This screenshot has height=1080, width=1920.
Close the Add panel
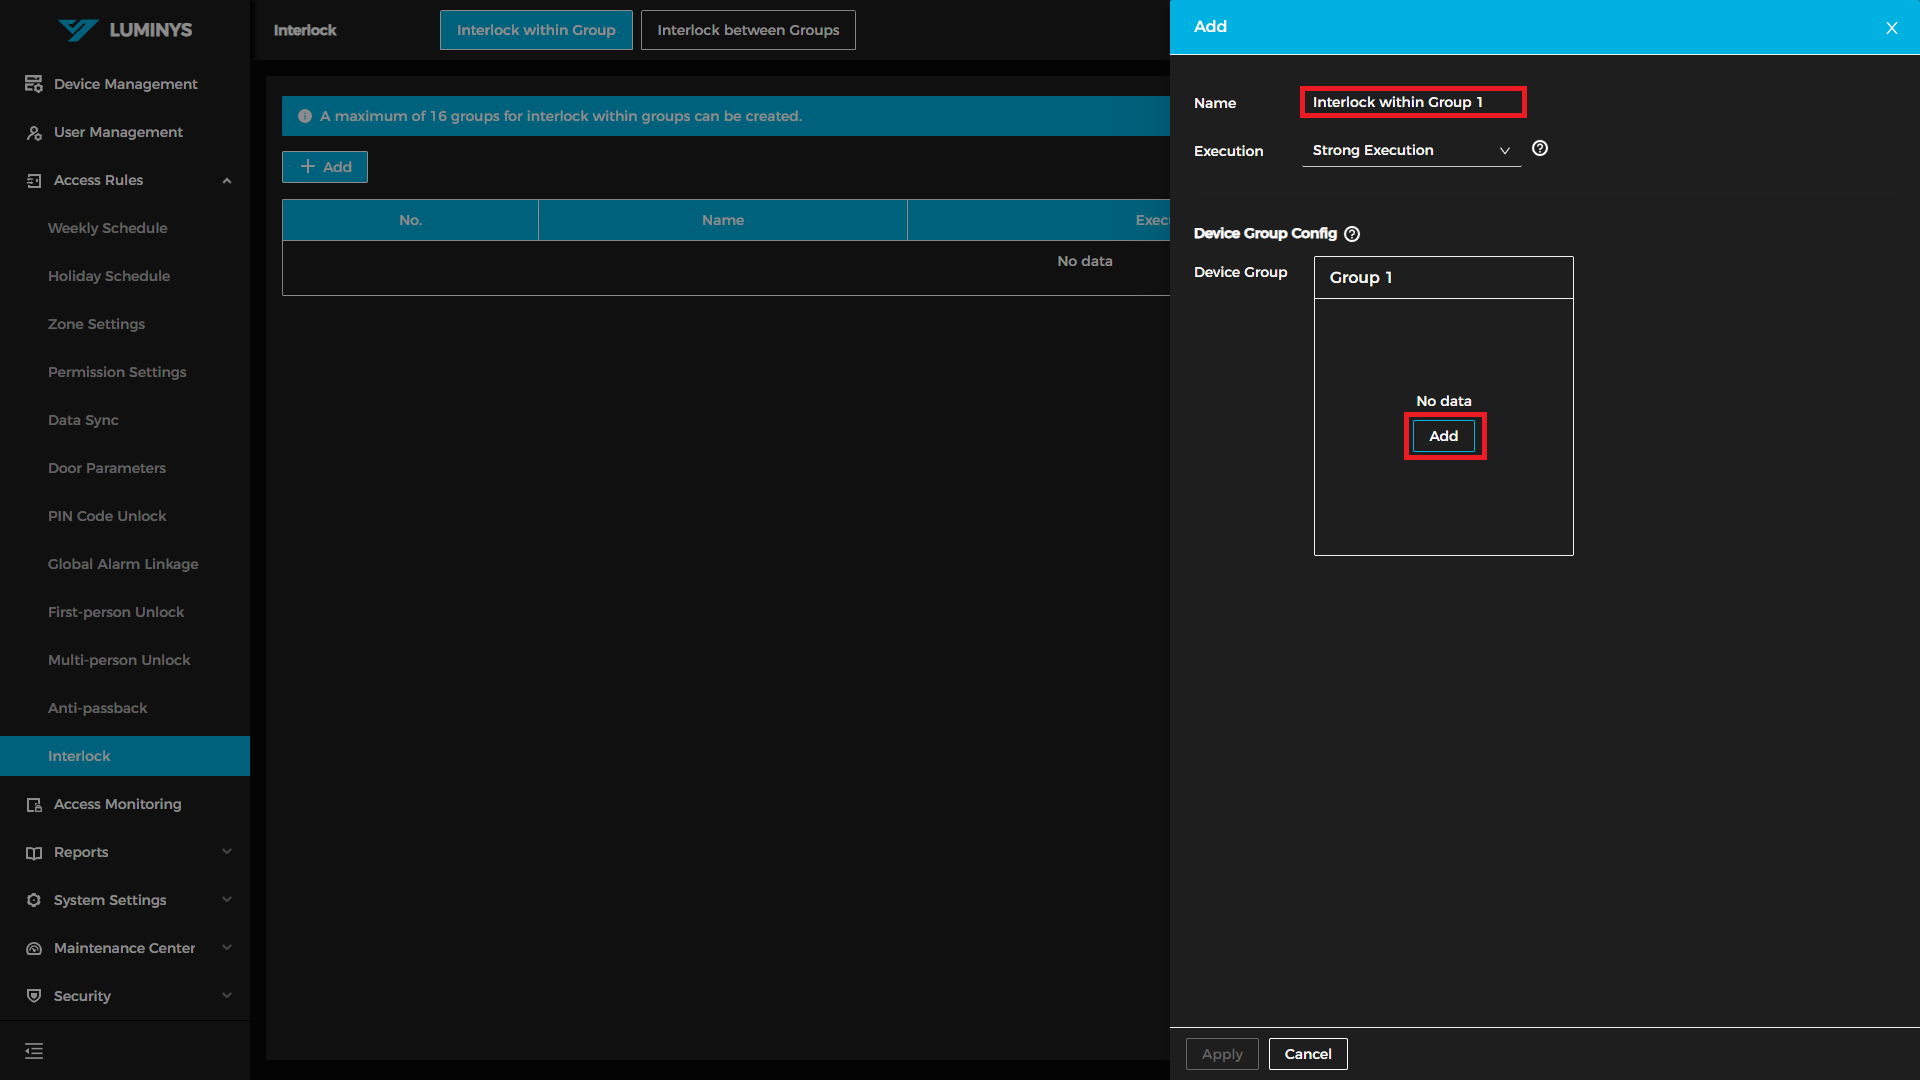coord(1891,28)
